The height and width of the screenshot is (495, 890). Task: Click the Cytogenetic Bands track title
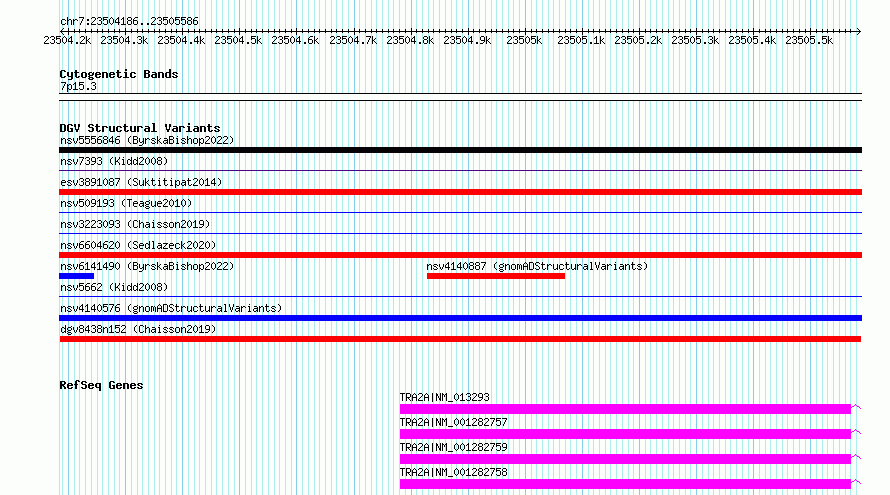[119, 74]
